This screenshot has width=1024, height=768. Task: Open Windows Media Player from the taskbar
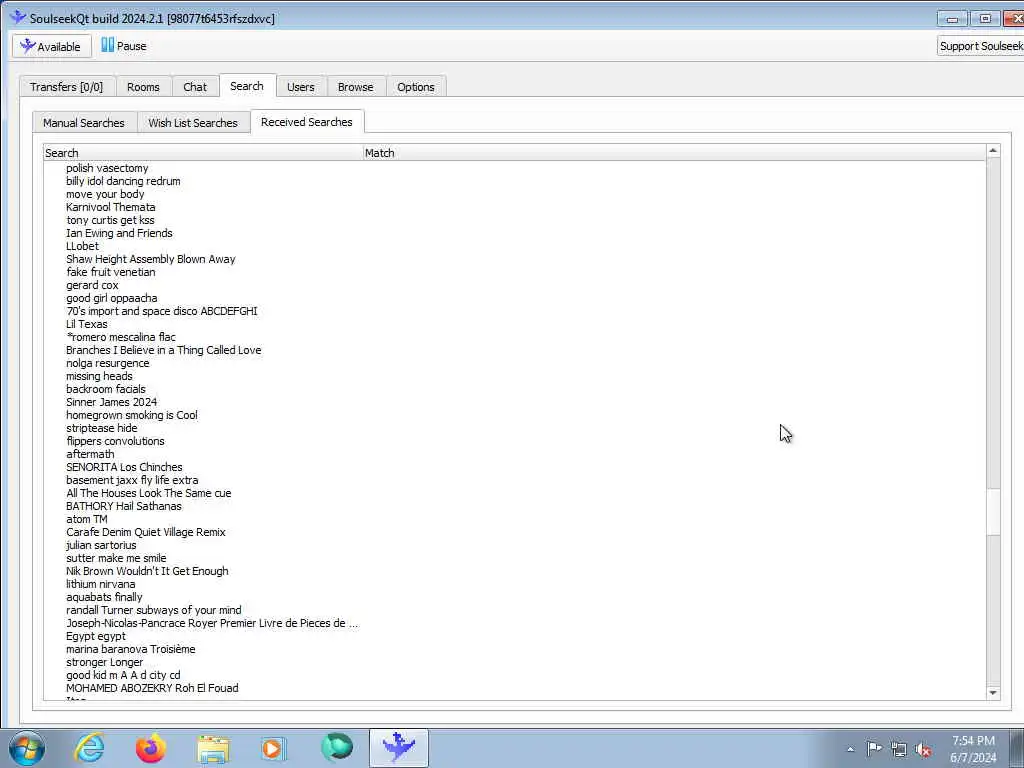pos(274,748)
